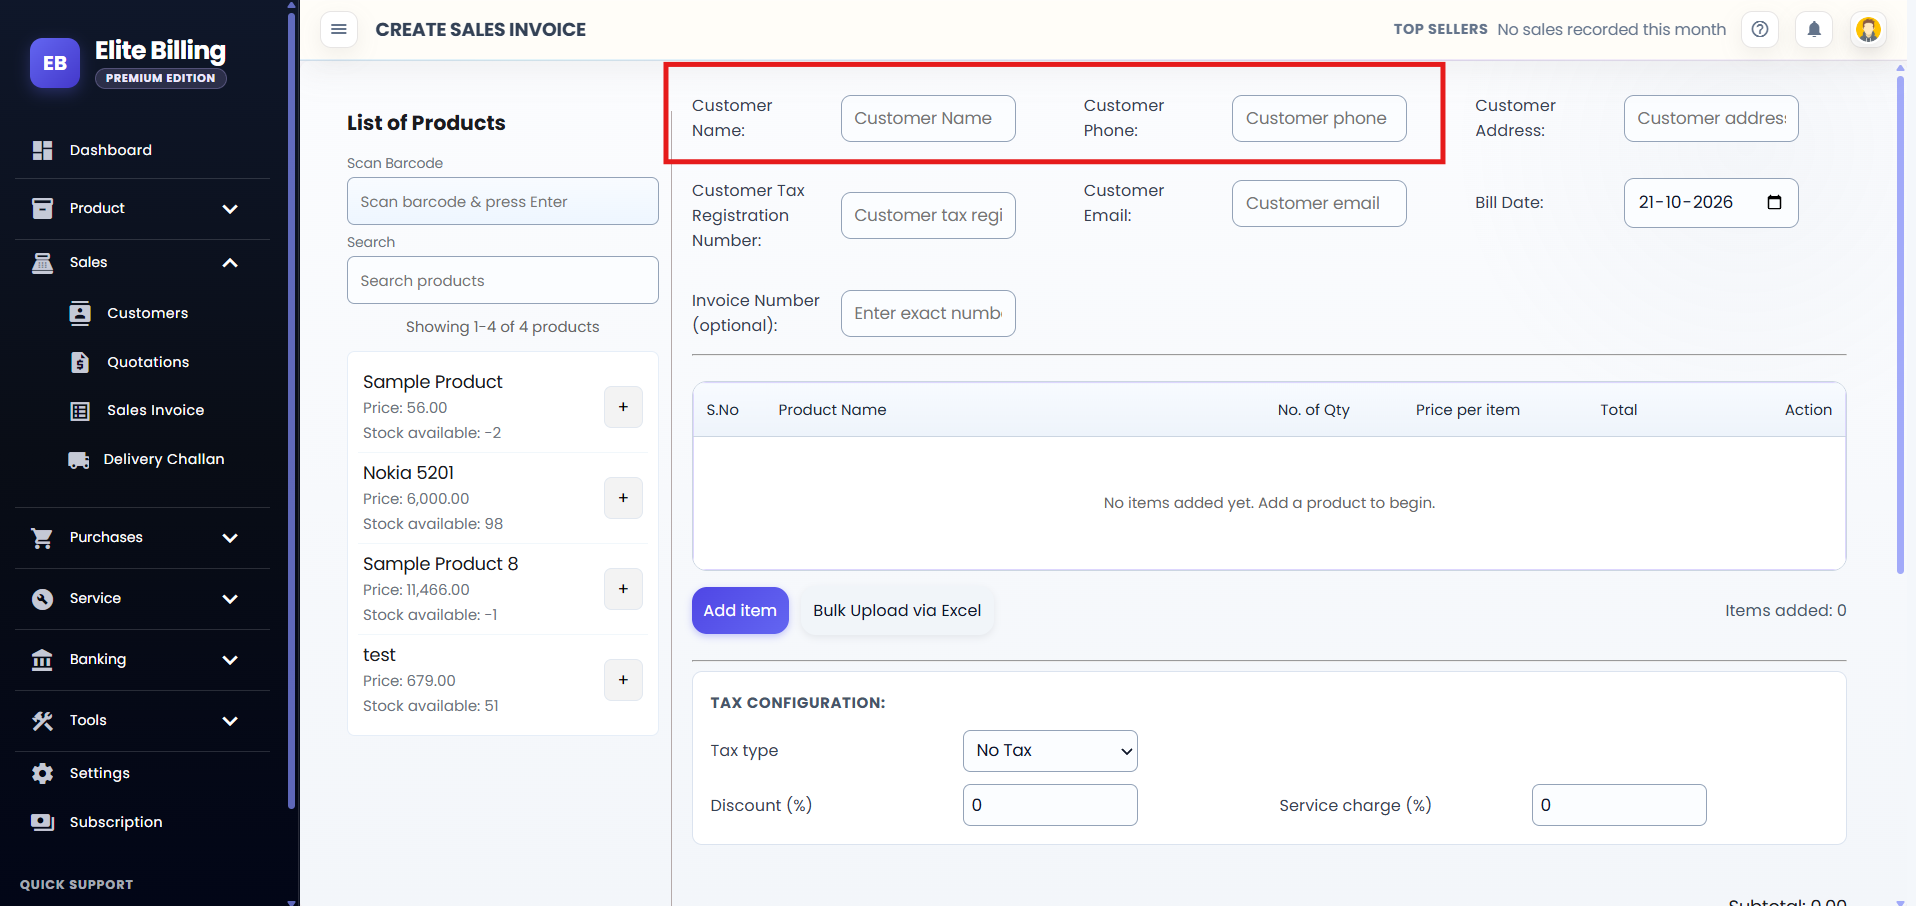
Task: Click the Customer Name field
Action: (x=928, y=118)
